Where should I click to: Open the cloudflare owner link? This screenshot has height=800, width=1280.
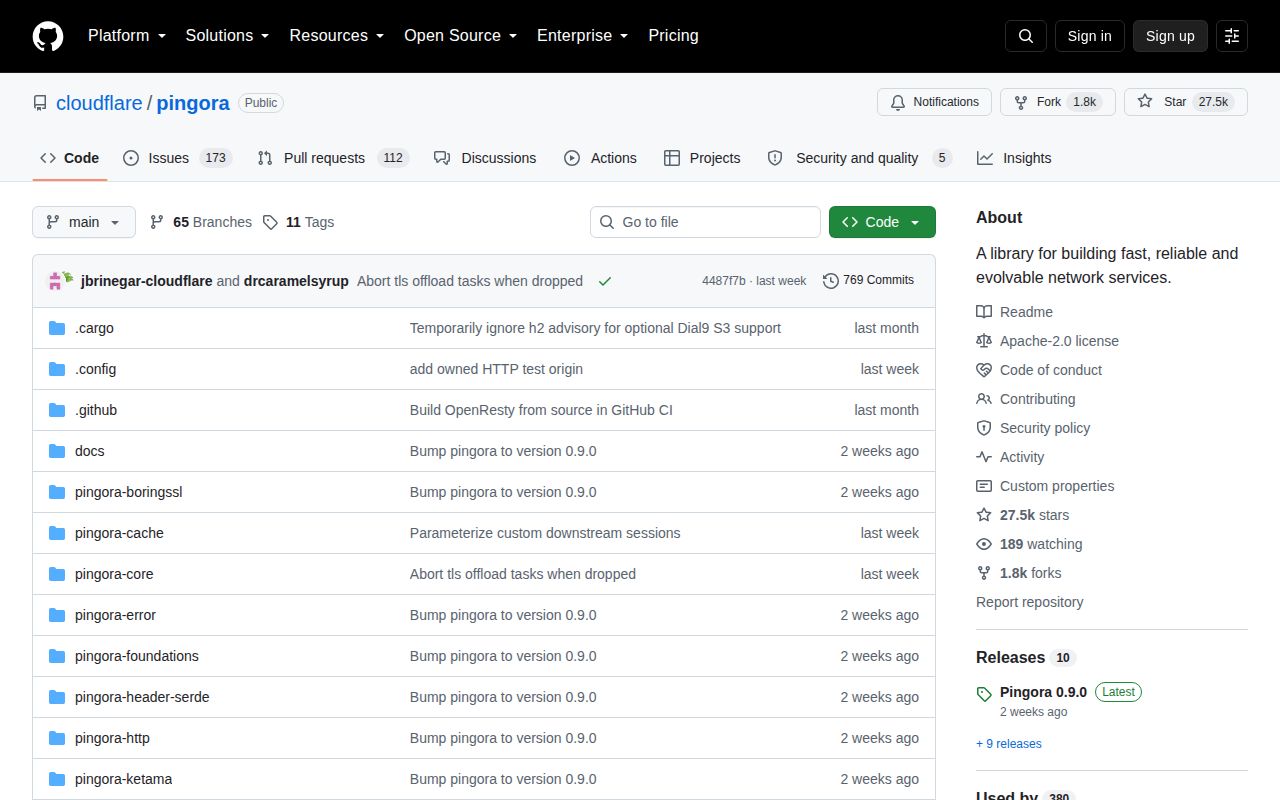coord(99,103)
